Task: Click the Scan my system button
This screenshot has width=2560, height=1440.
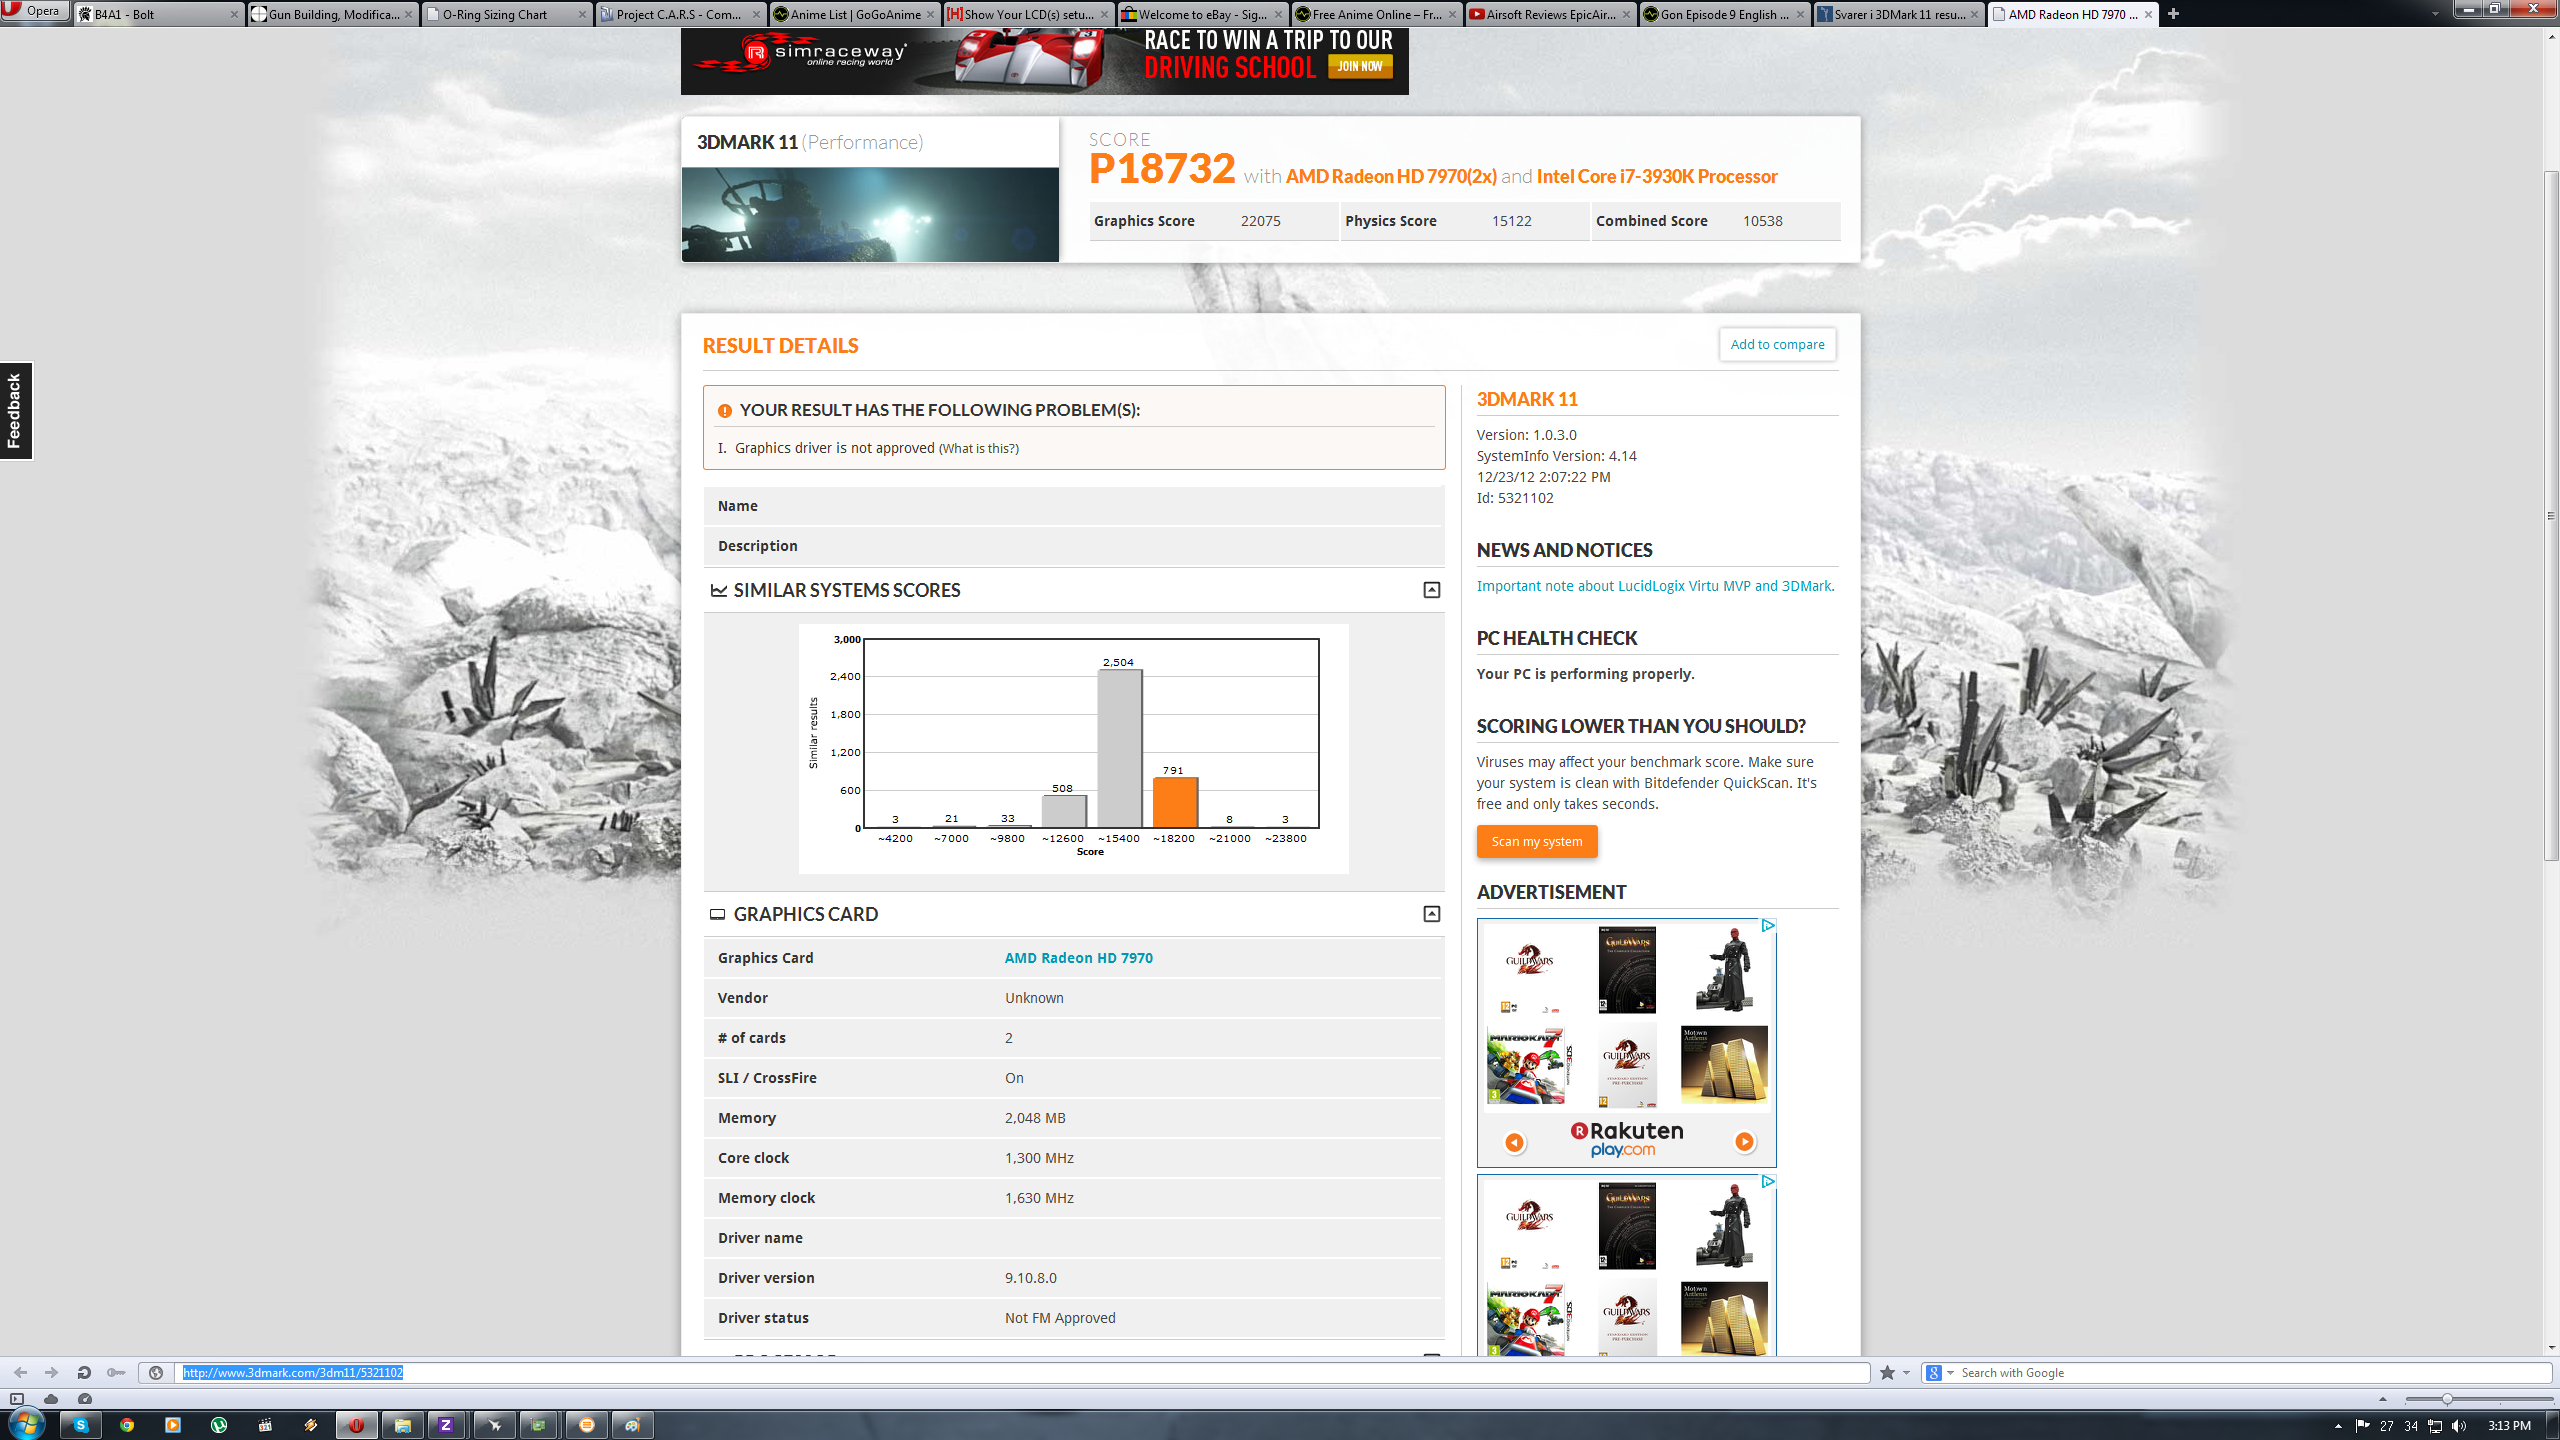Action: coord(1536,841)
